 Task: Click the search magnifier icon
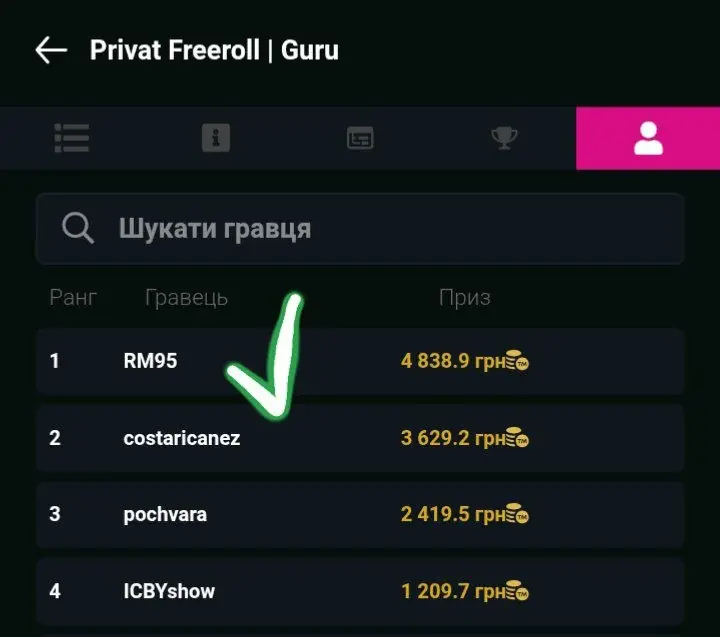tap(77, 228)
